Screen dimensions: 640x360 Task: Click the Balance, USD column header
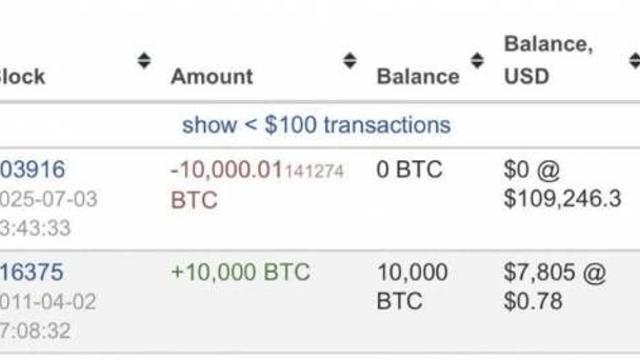click(x=548, y=60)
